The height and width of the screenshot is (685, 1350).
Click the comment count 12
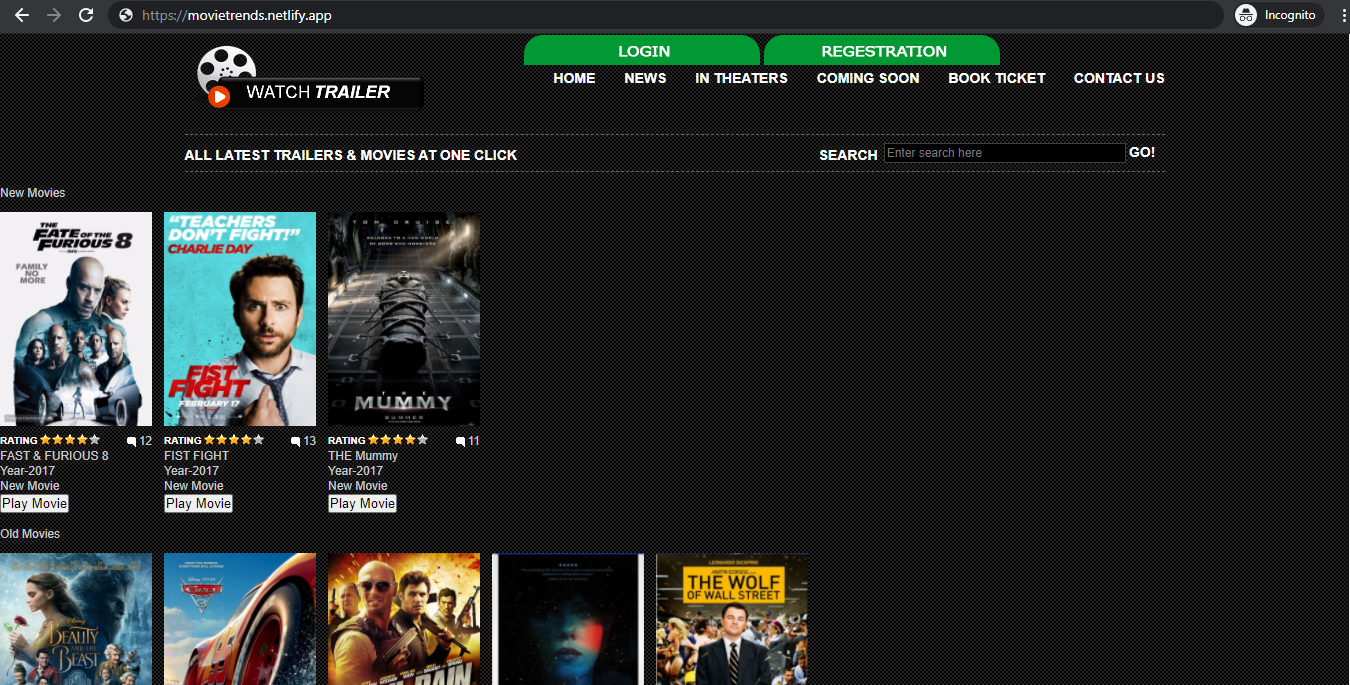point(146,441)
